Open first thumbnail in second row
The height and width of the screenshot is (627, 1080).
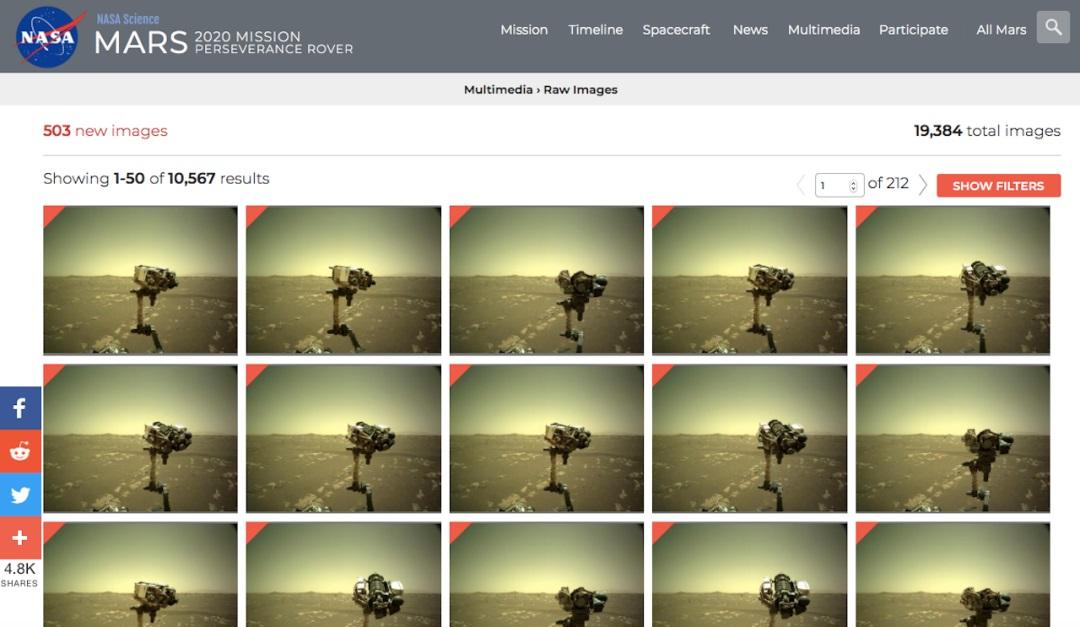(x=141, y=438)
